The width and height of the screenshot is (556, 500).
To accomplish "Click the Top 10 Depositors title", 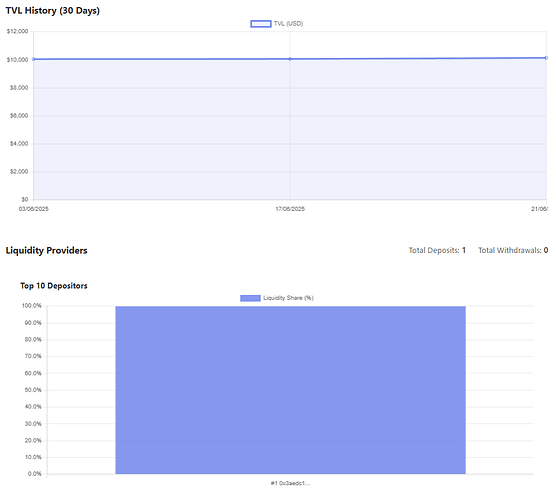I will 54,286.
